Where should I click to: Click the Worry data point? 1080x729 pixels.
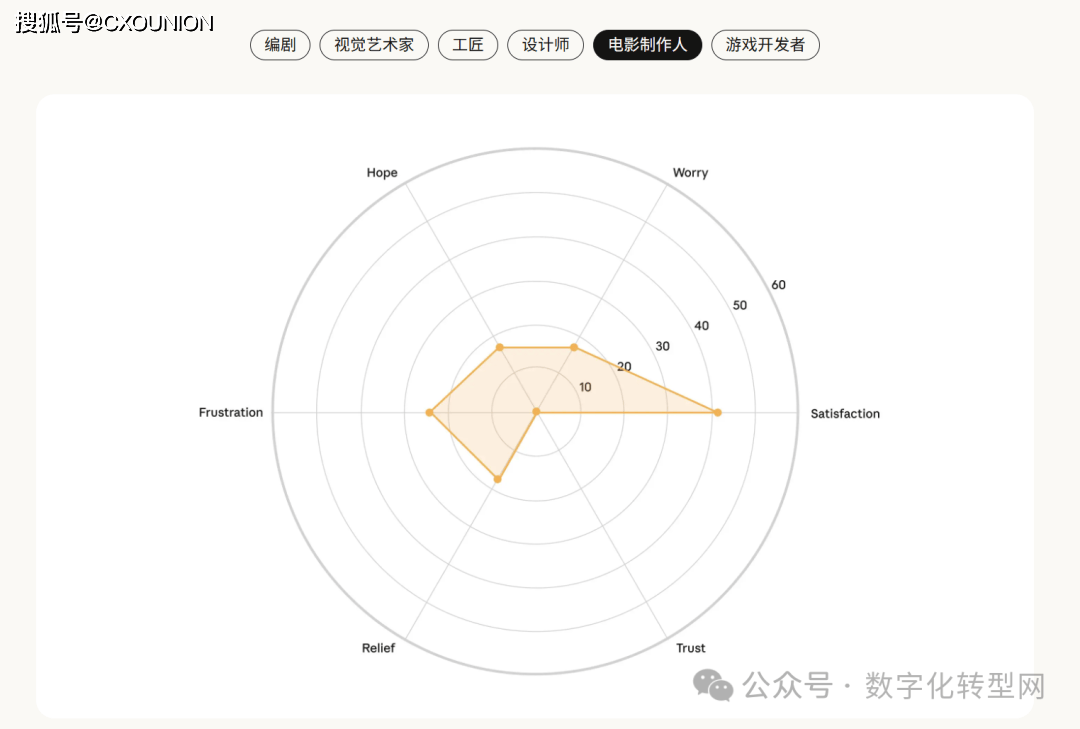click(x=574, y=347)
